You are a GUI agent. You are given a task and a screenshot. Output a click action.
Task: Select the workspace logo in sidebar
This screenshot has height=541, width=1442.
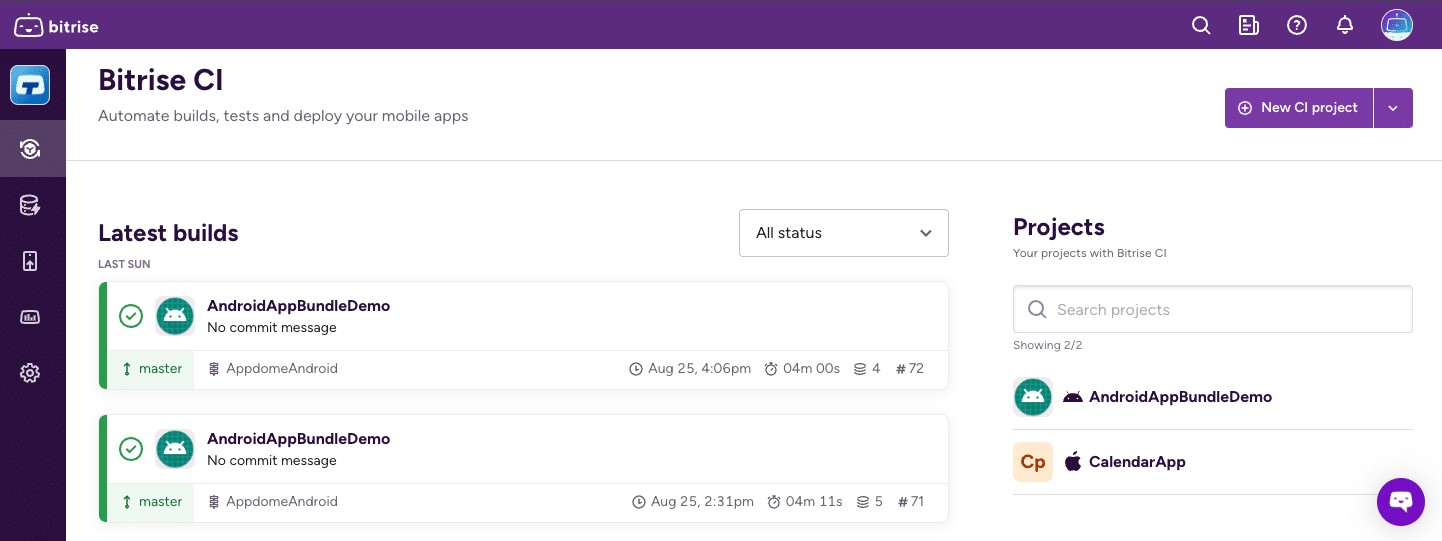coord(30,85)
